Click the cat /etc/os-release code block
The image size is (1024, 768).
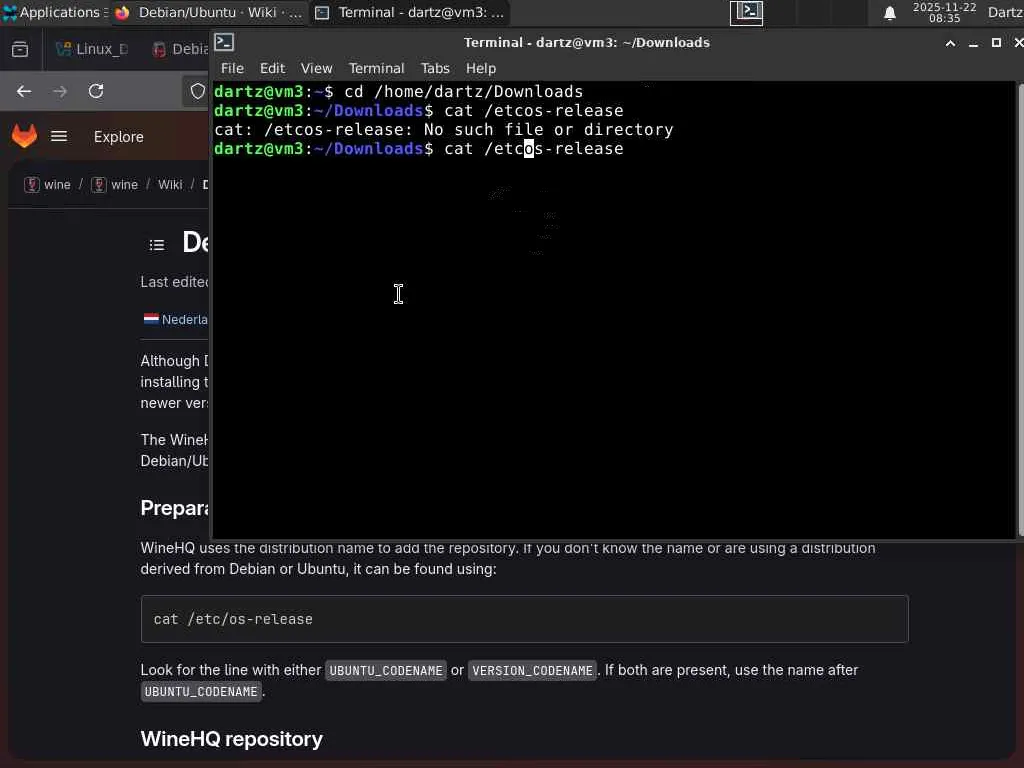(524, 619)
